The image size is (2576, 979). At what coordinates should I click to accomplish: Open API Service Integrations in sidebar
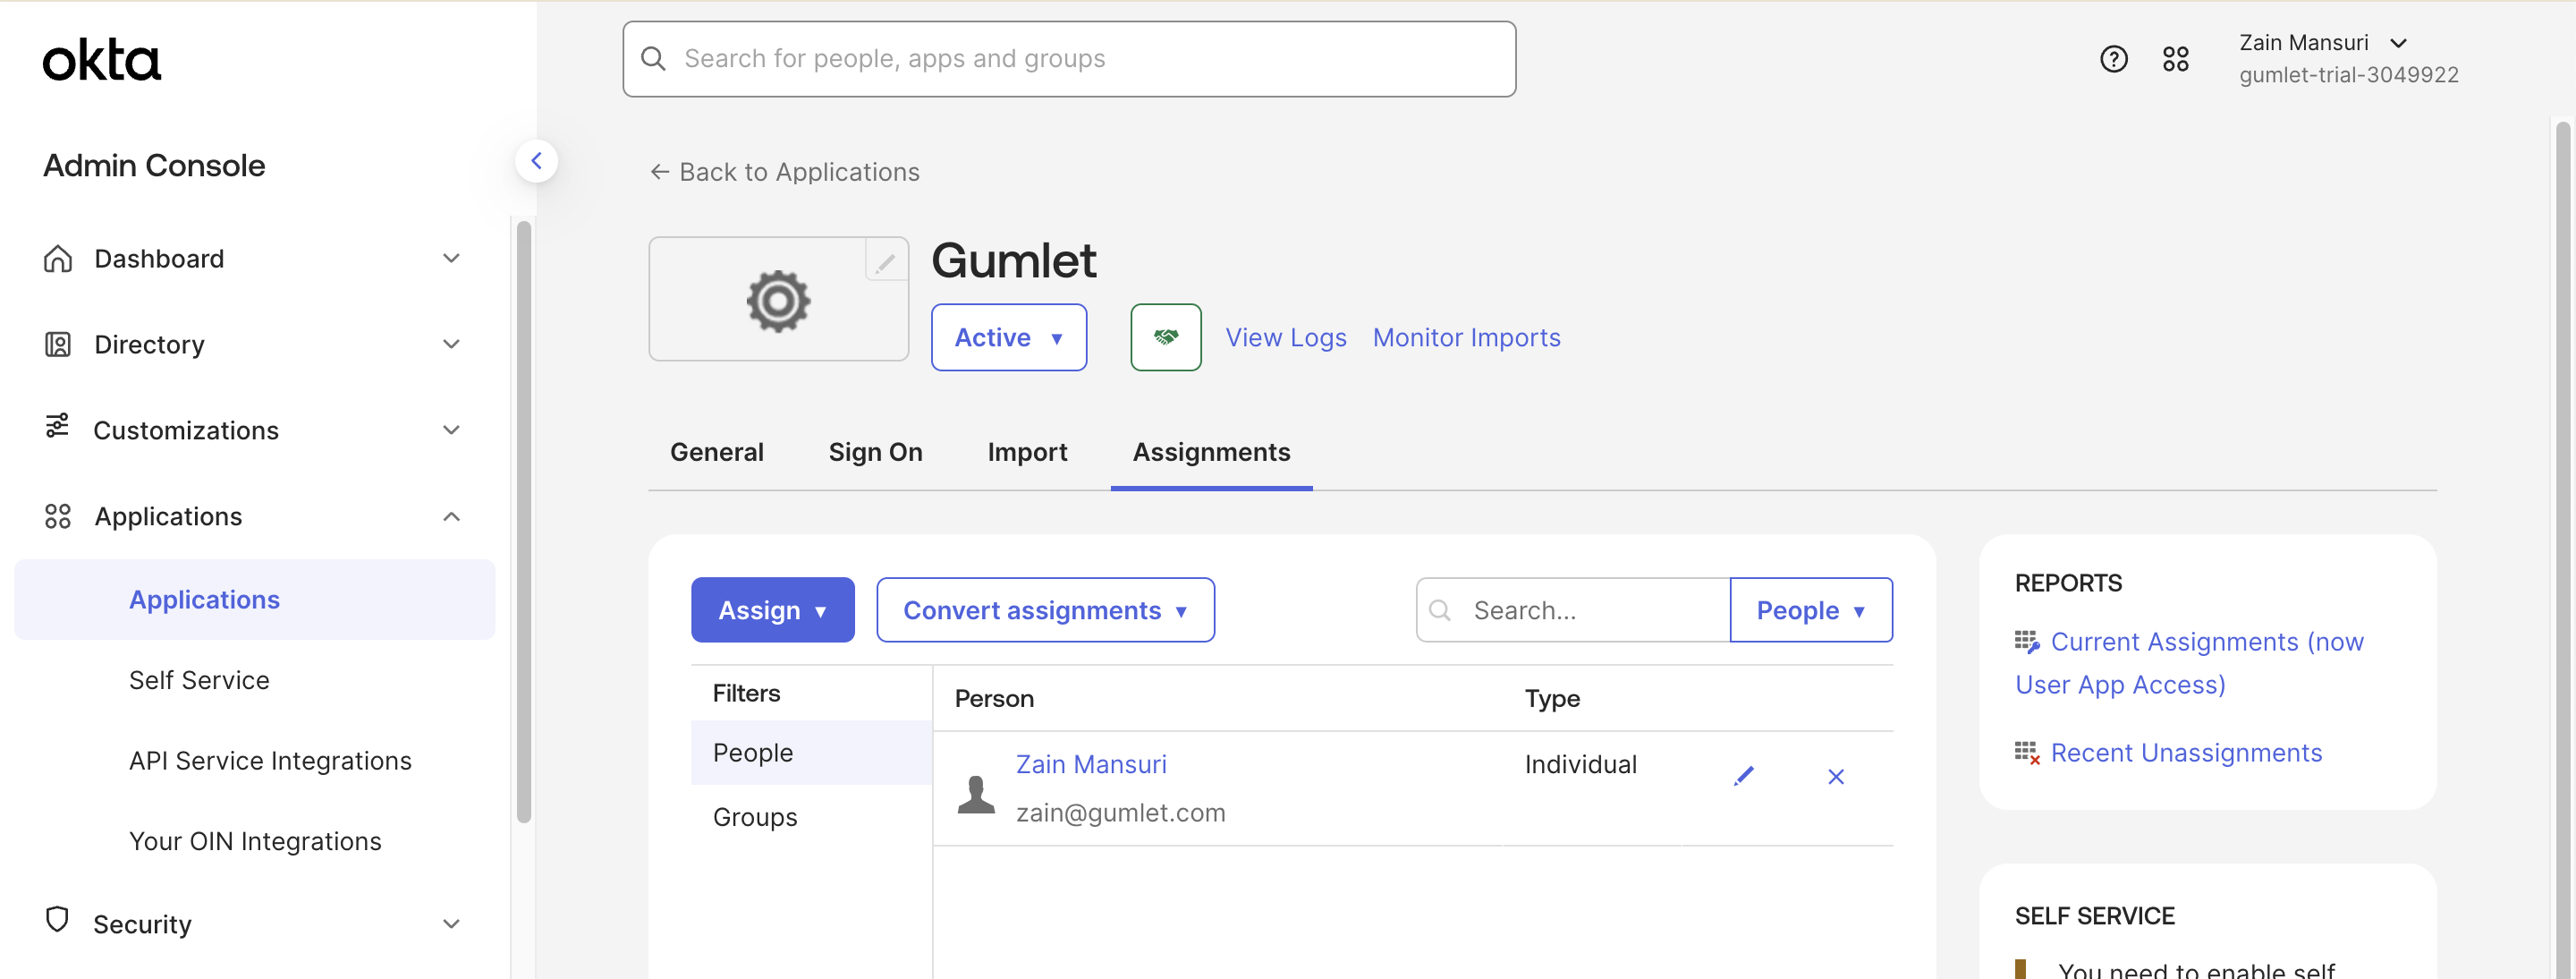(x=270, y=761)
